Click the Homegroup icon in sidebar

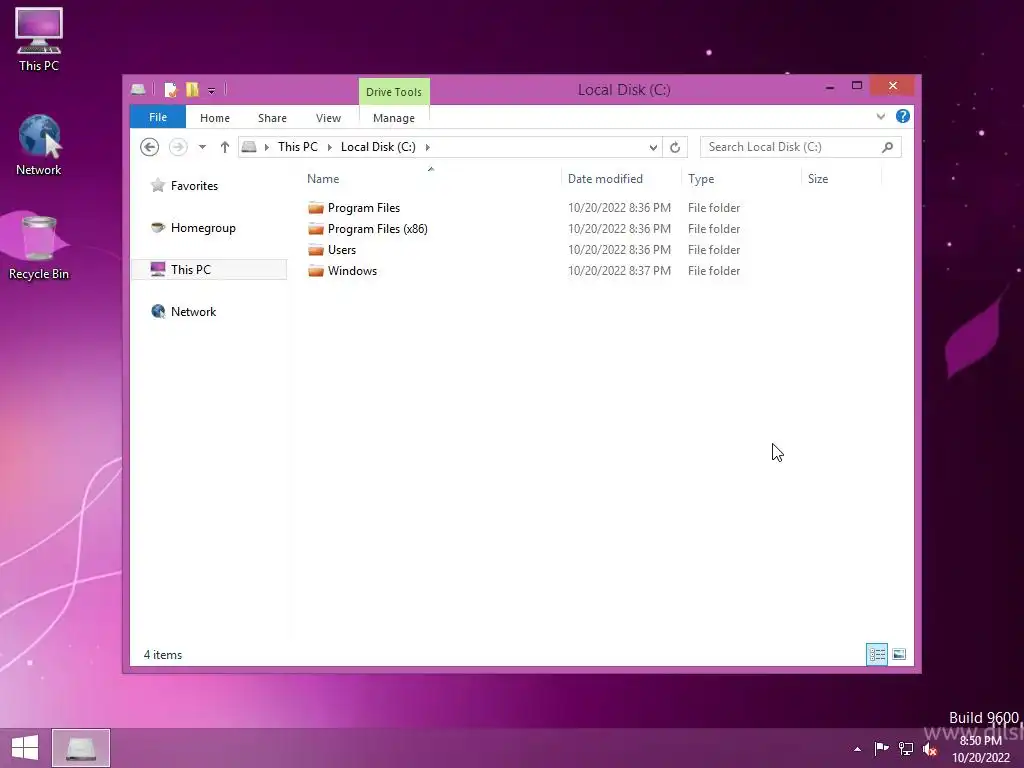(157, 227)
